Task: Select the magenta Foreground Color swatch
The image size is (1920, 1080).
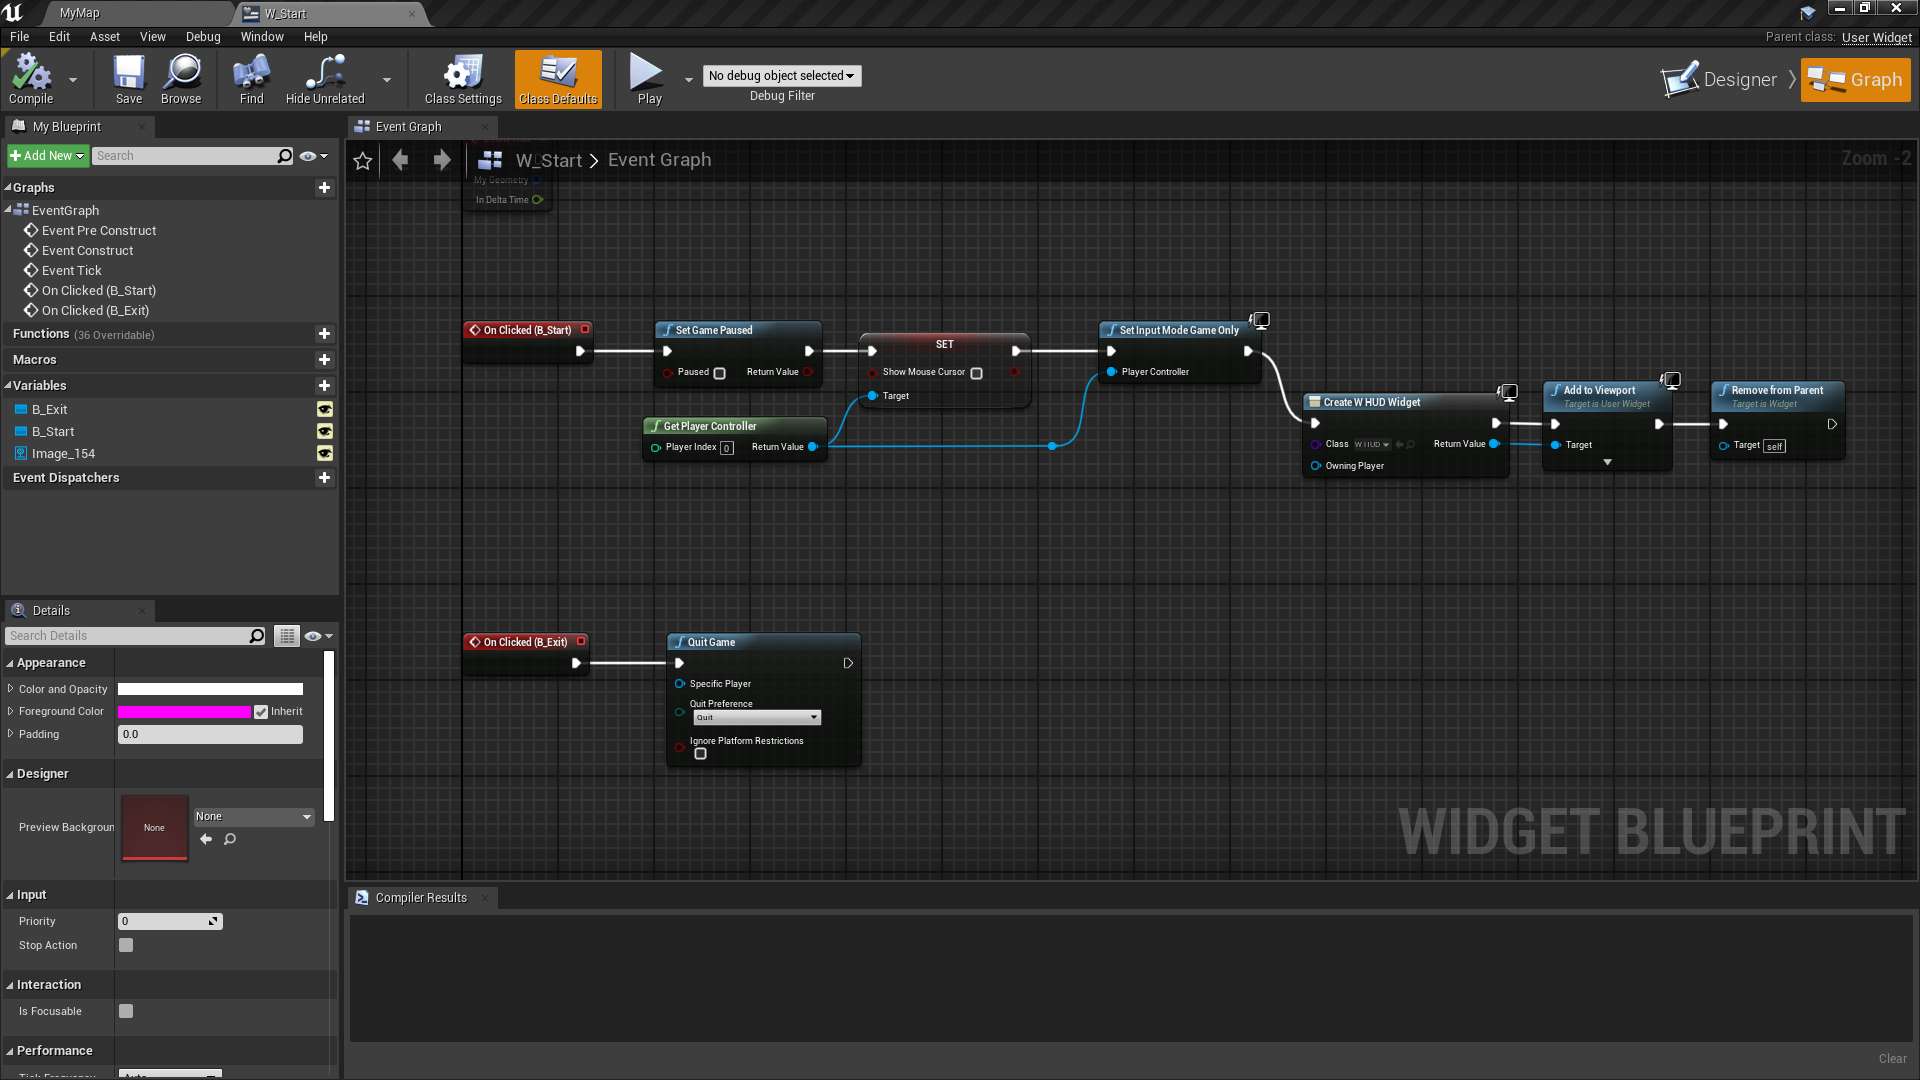Action: (184, 711)
